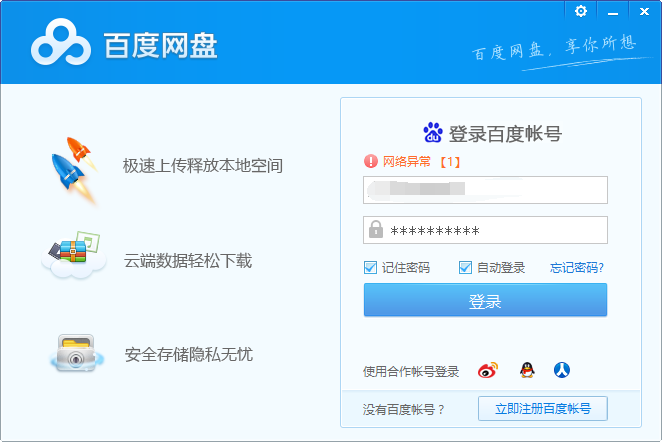Click the red network error warning icon

click(371, 161)
